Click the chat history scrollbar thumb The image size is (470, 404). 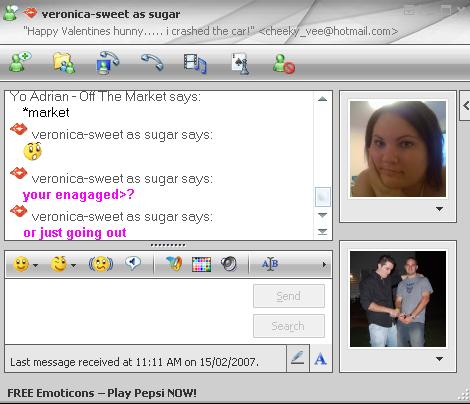pyautogui.click(x=322, y=197)
